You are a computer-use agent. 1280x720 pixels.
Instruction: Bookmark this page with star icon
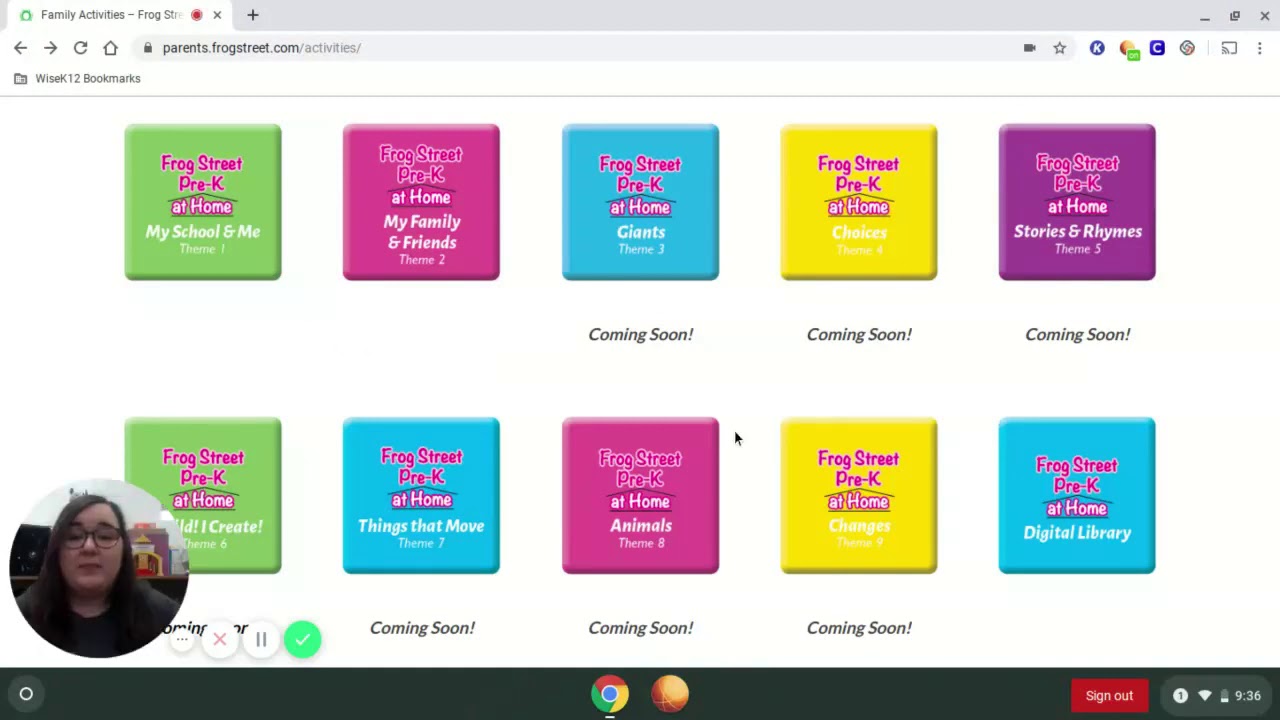(x=1059, y=48)
